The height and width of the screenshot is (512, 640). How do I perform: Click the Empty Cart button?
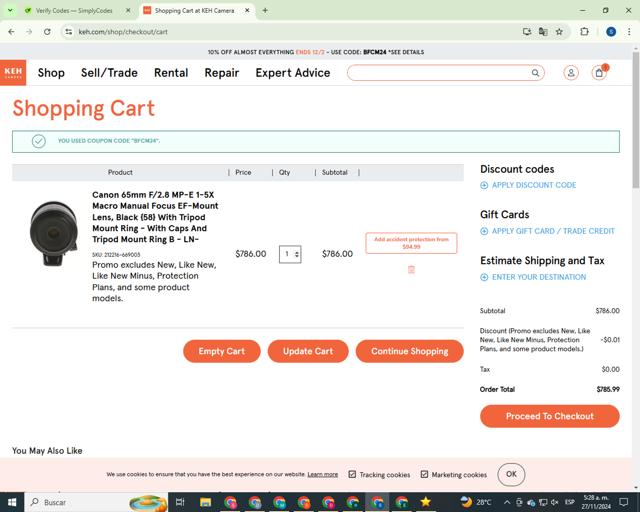(x=222, y=351)
